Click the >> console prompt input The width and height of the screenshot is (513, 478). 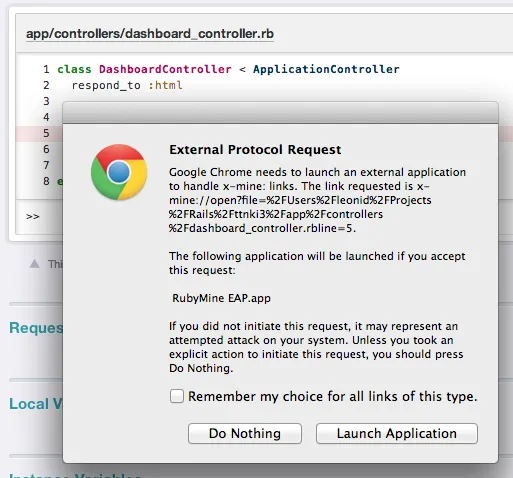(x=33, y=216)
